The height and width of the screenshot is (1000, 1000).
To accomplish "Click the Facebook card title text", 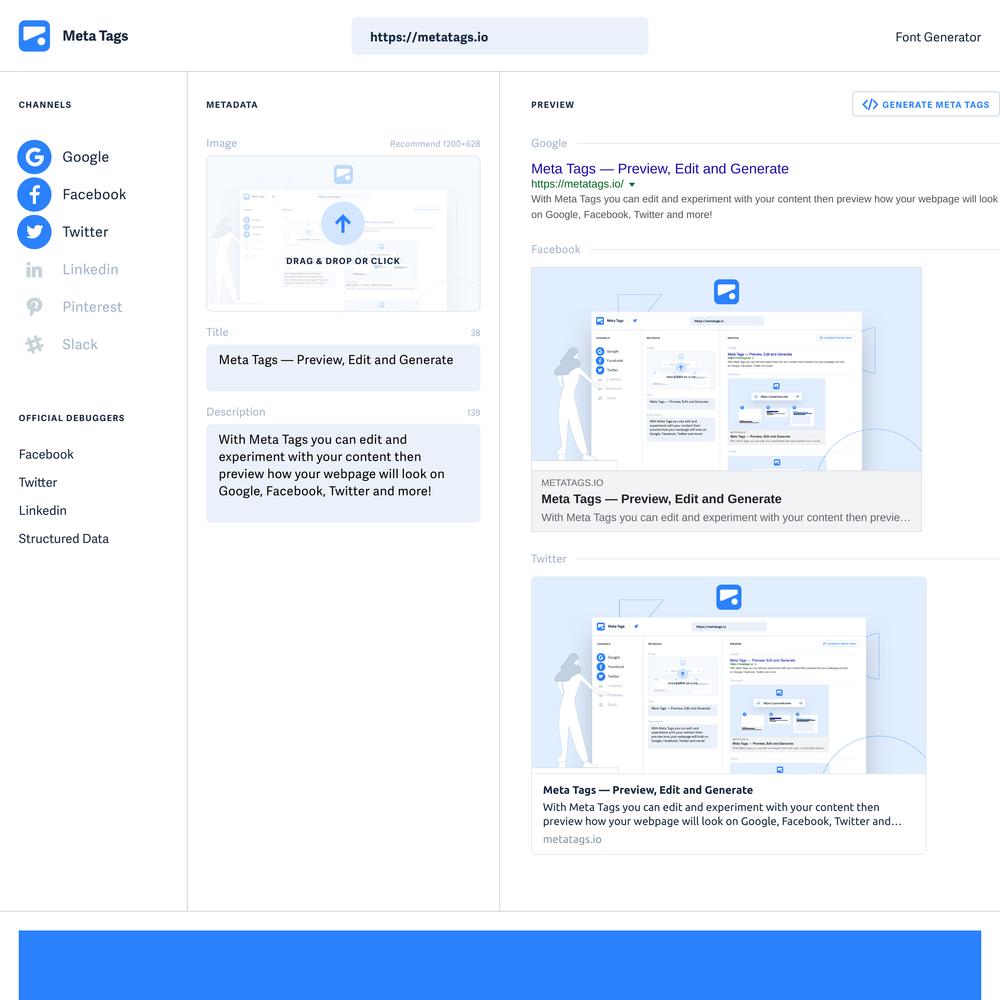I will tap(661, 499).
